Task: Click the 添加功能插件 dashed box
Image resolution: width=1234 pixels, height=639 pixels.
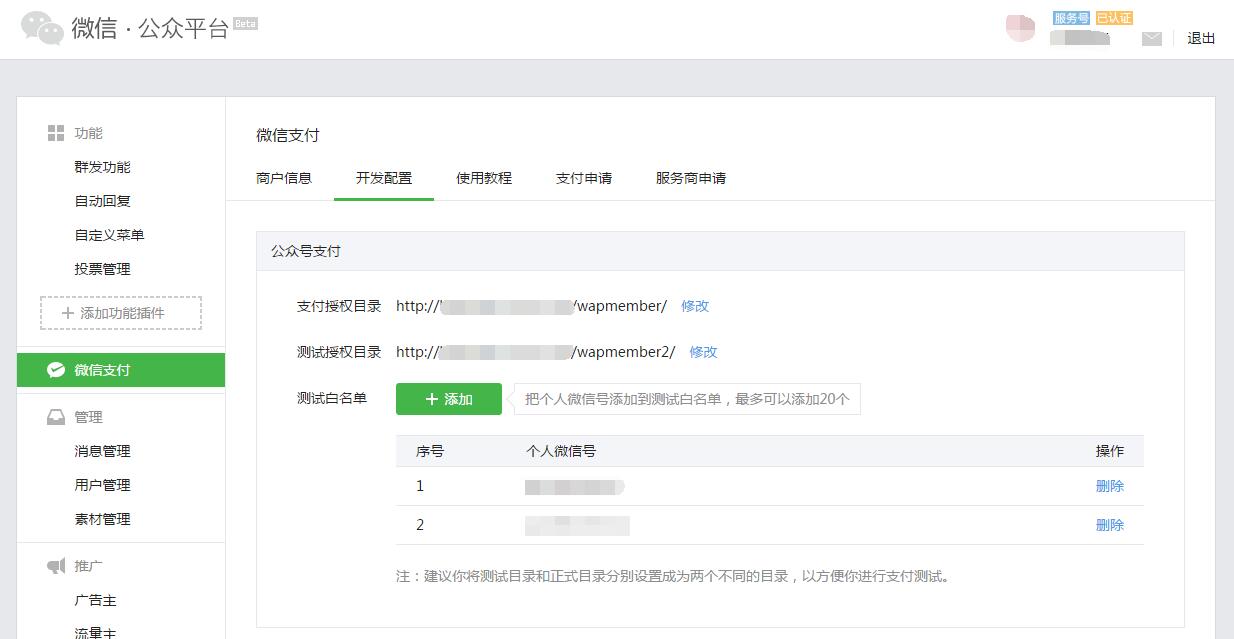Action: coord(121,313)
